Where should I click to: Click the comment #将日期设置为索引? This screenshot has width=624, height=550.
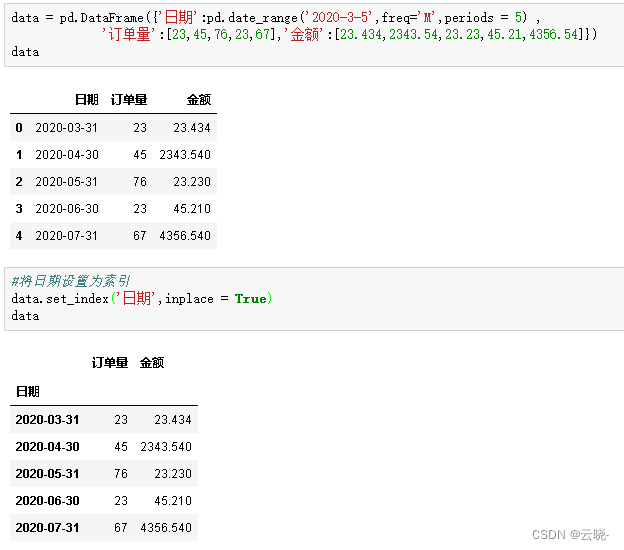(71, 281)
